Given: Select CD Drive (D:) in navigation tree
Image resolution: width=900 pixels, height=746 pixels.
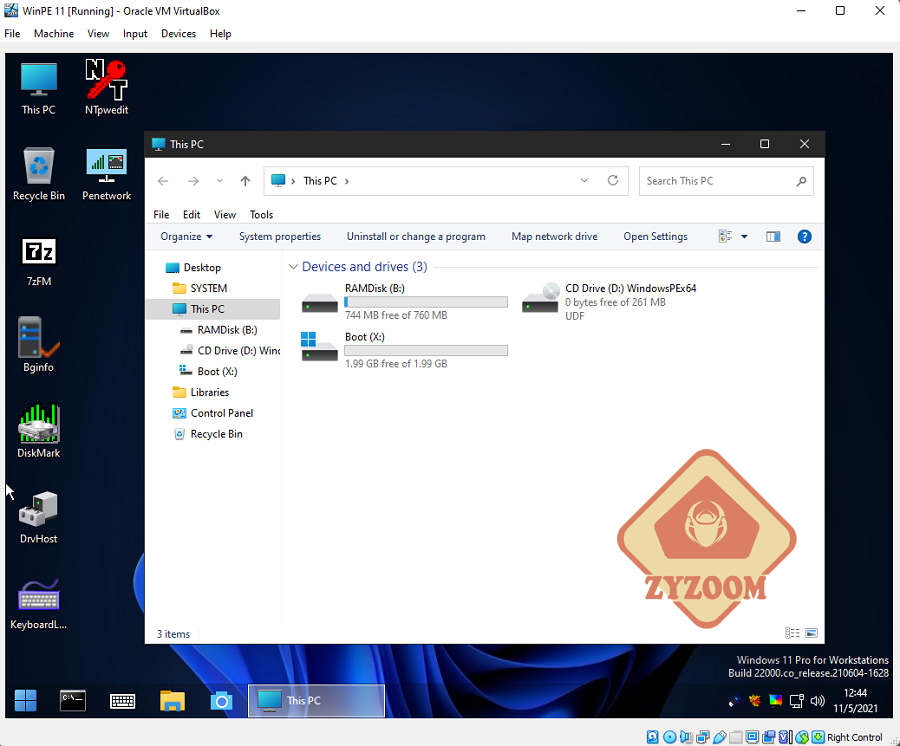Looking at the screenshot, I should point(230,351).
